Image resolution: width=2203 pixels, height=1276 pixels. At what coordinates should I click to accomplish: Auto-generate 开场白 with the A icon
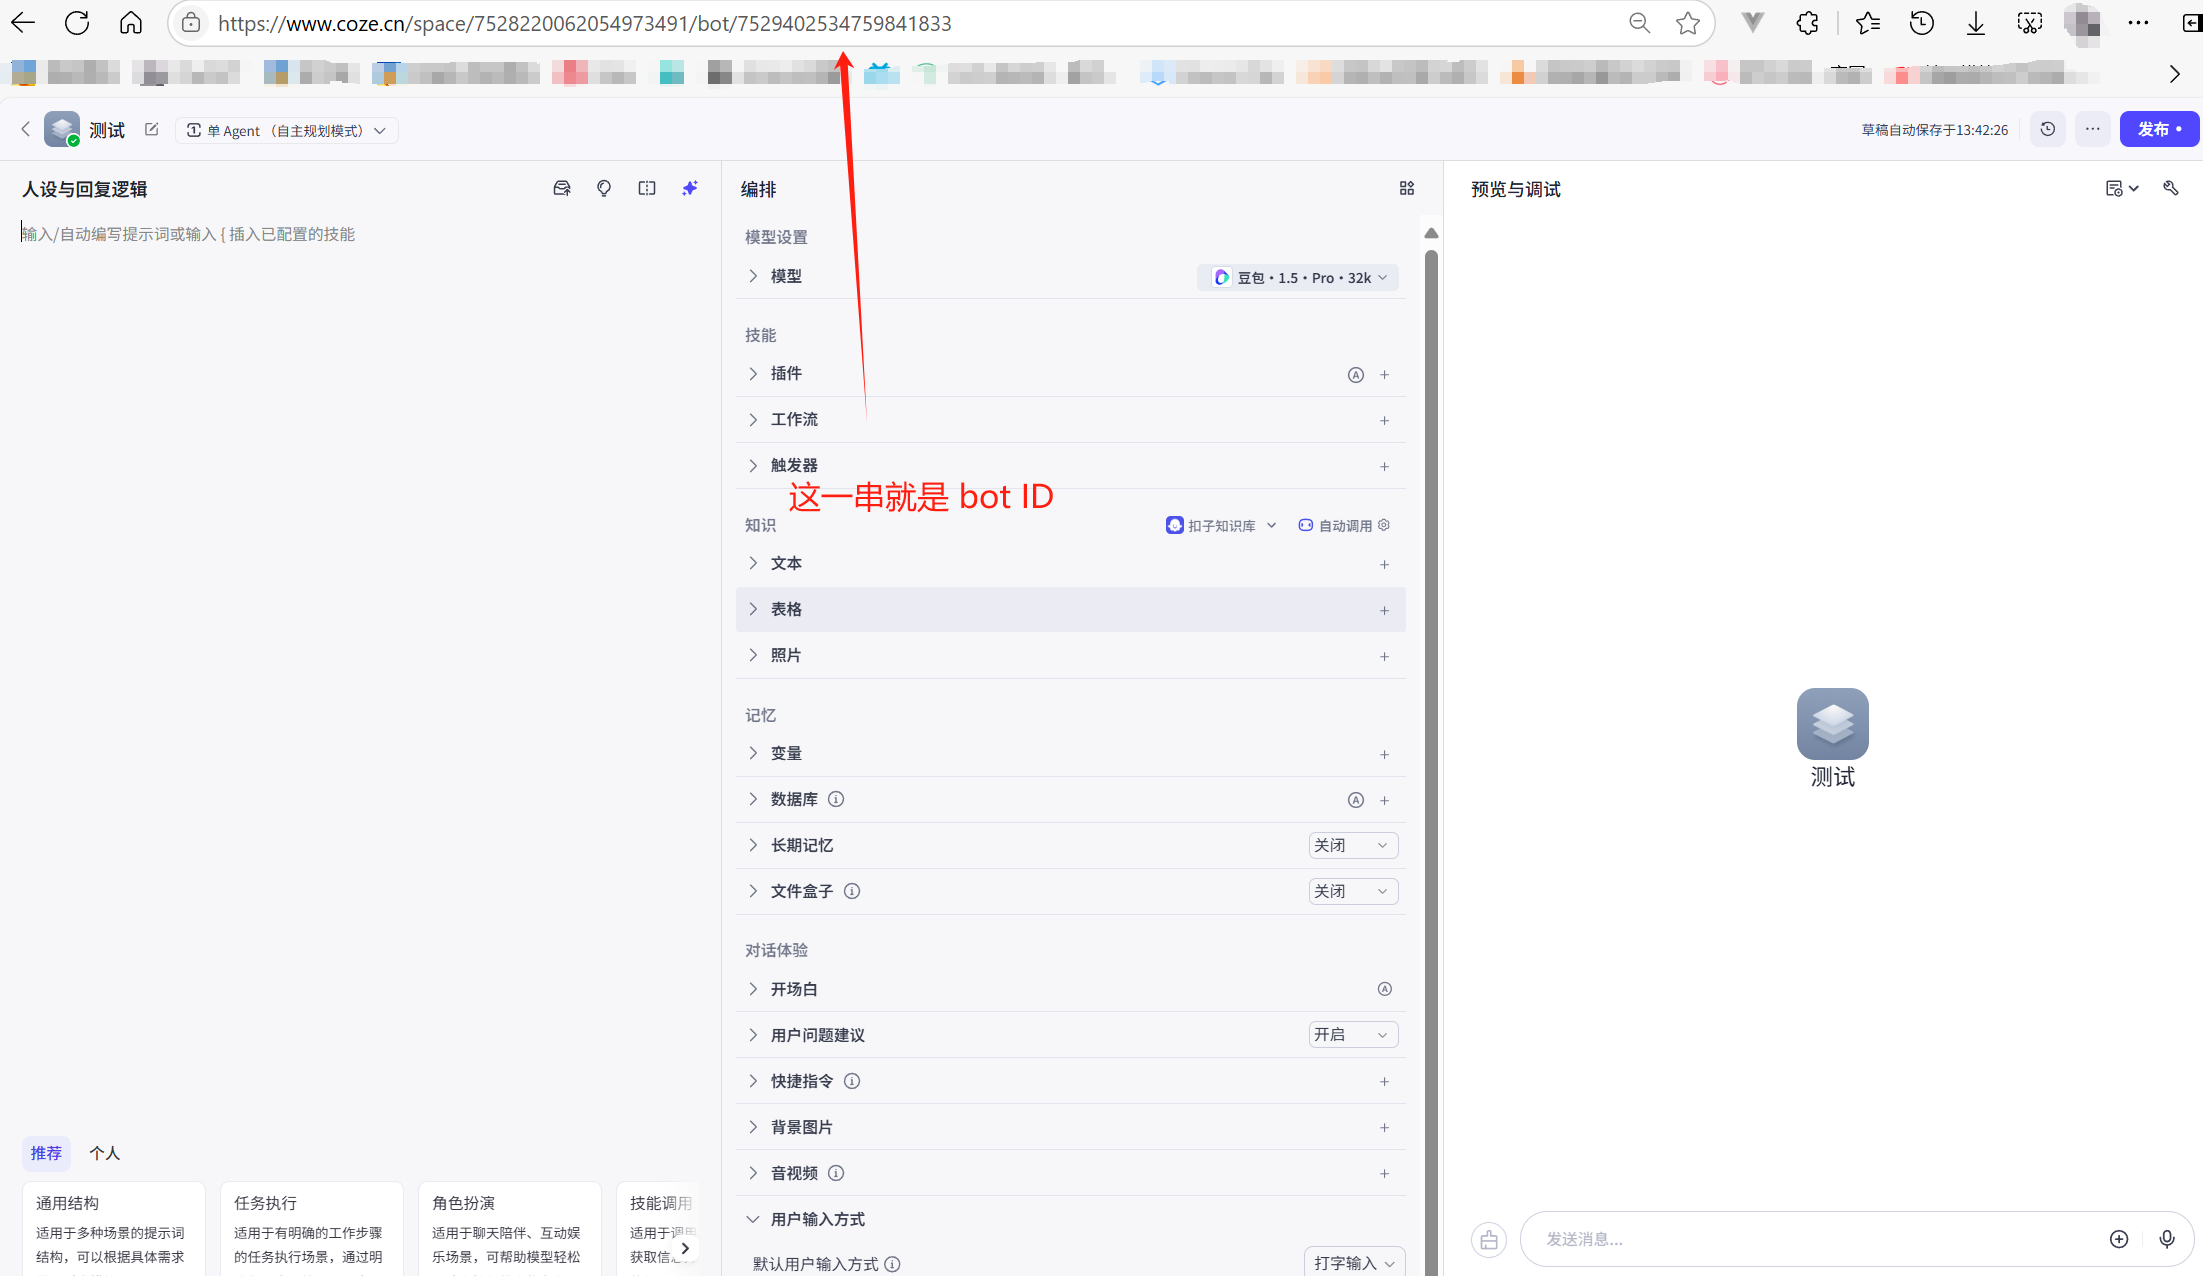(1385, 989)
